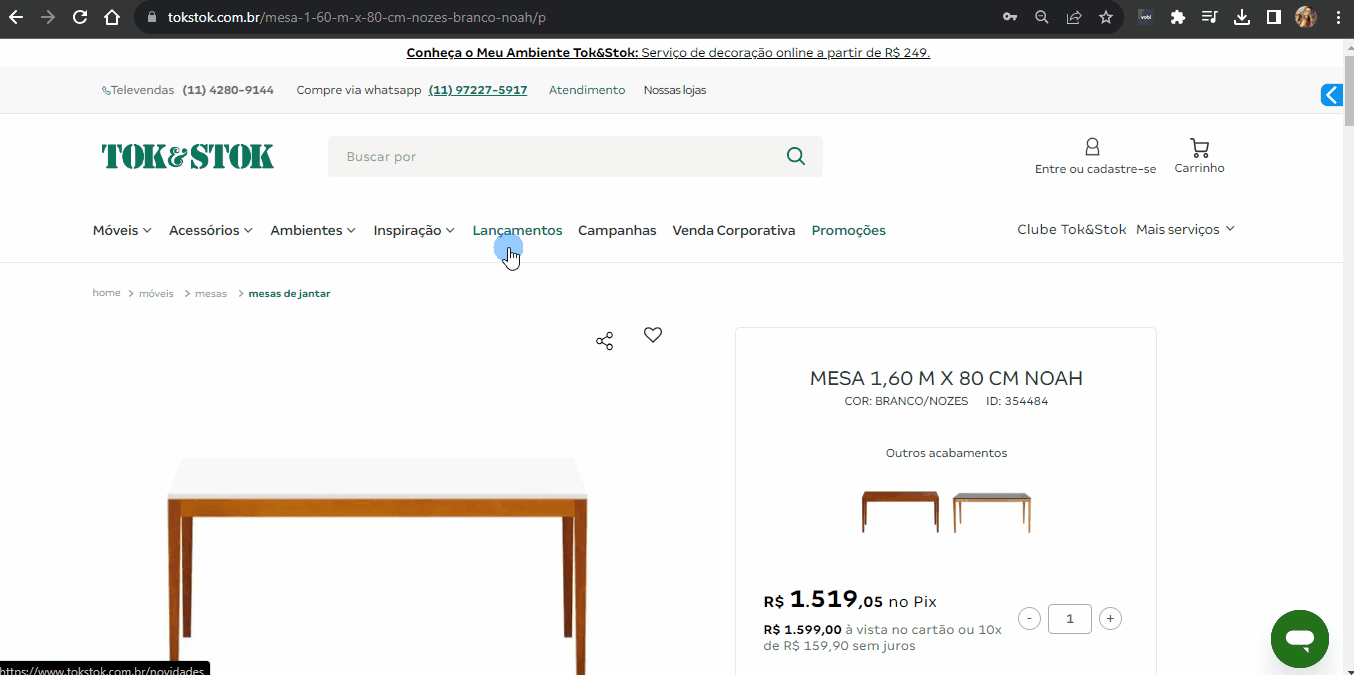Increase quantity with plus button

click(1110, 618)
